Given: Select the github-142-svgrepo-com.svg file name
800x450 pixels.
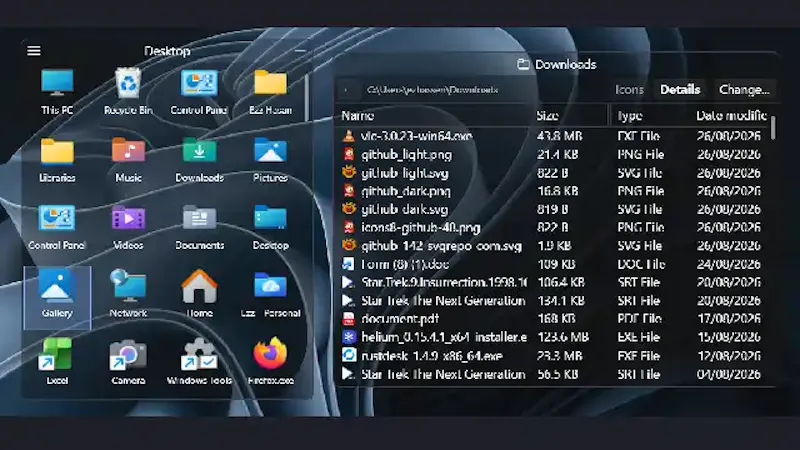Looking at the screenshot, I should (x=441, y=246).
